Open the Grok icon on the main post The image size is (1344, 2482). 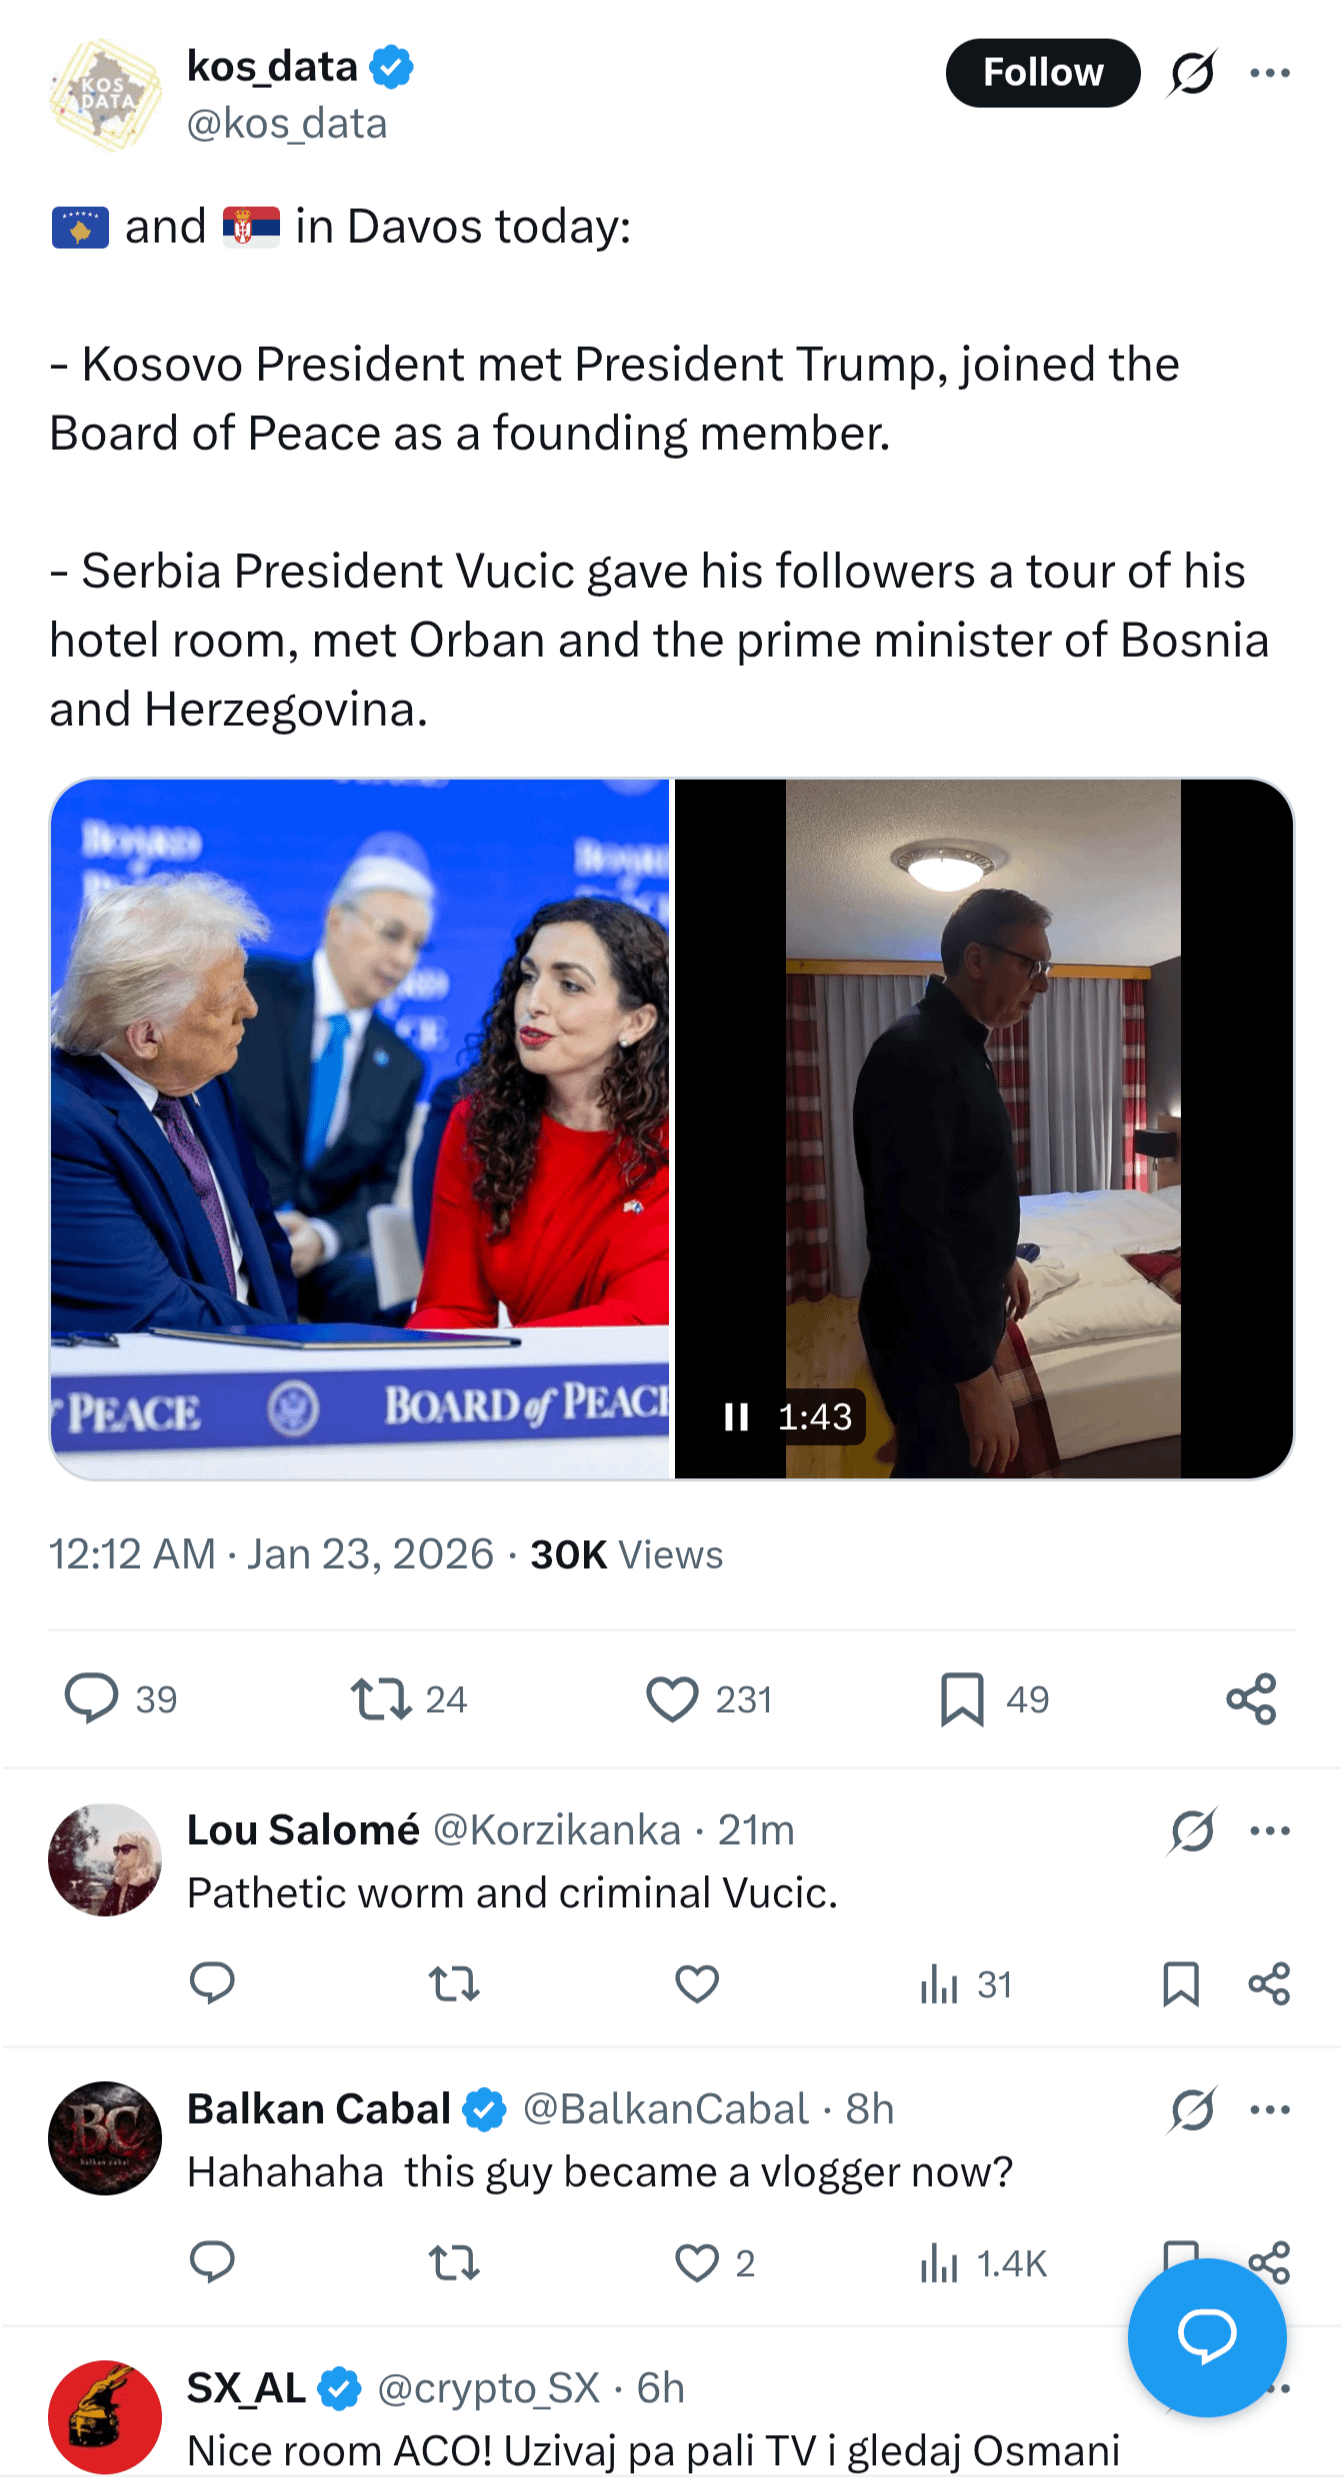point(1192,73)
